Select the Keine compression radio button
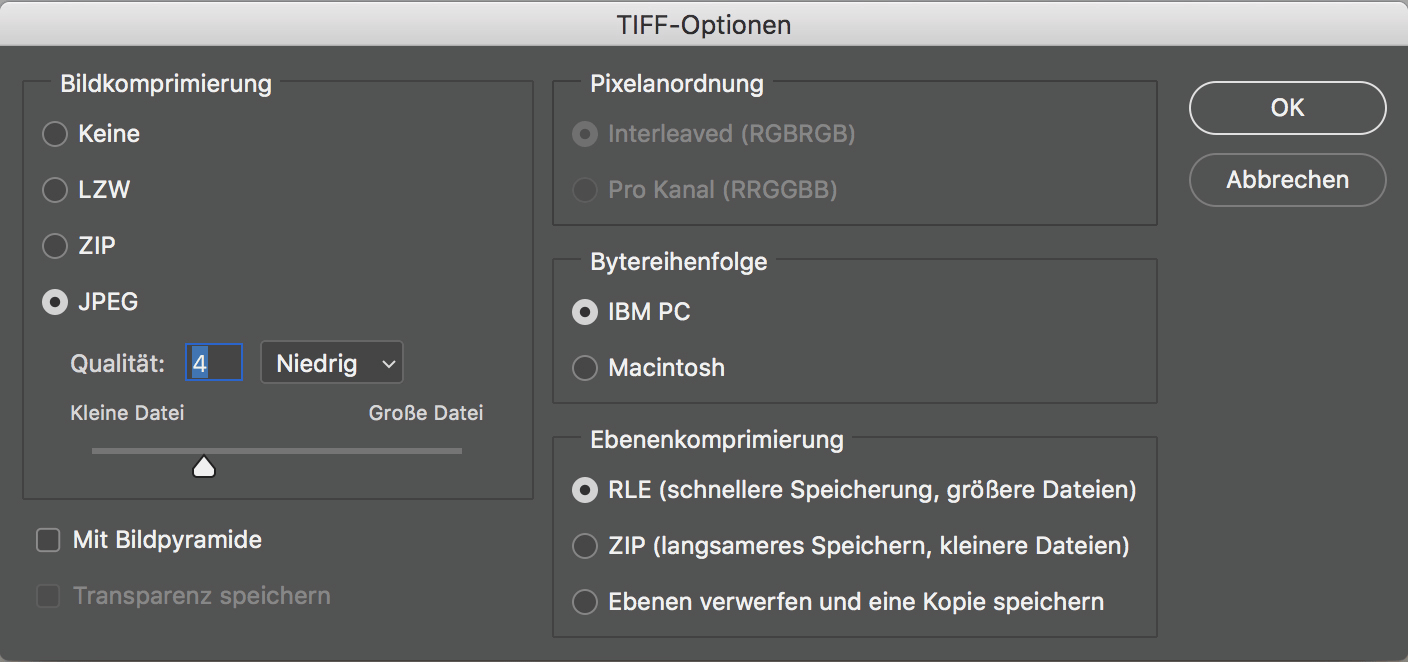The height and width of the screenshot is (662, 1408). point(55,133)
